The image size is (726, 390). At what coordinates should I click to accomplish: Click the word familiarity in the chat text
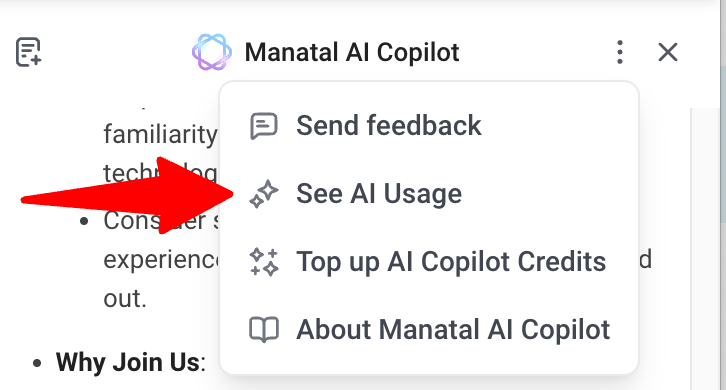coord(160,134)
